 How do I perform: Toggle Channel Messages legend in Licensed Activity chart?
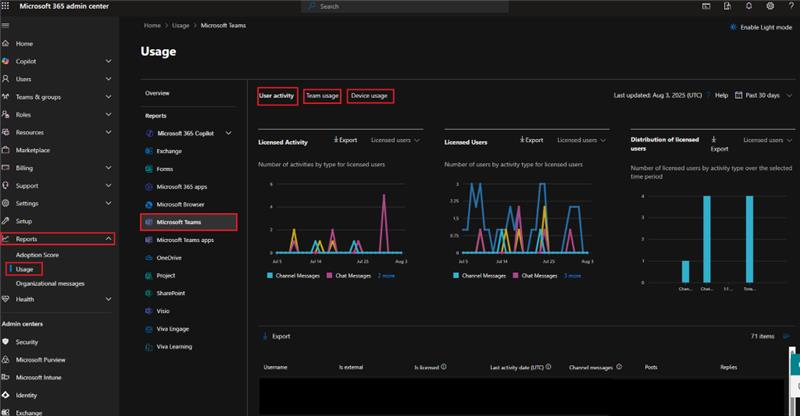pos(293,276)
